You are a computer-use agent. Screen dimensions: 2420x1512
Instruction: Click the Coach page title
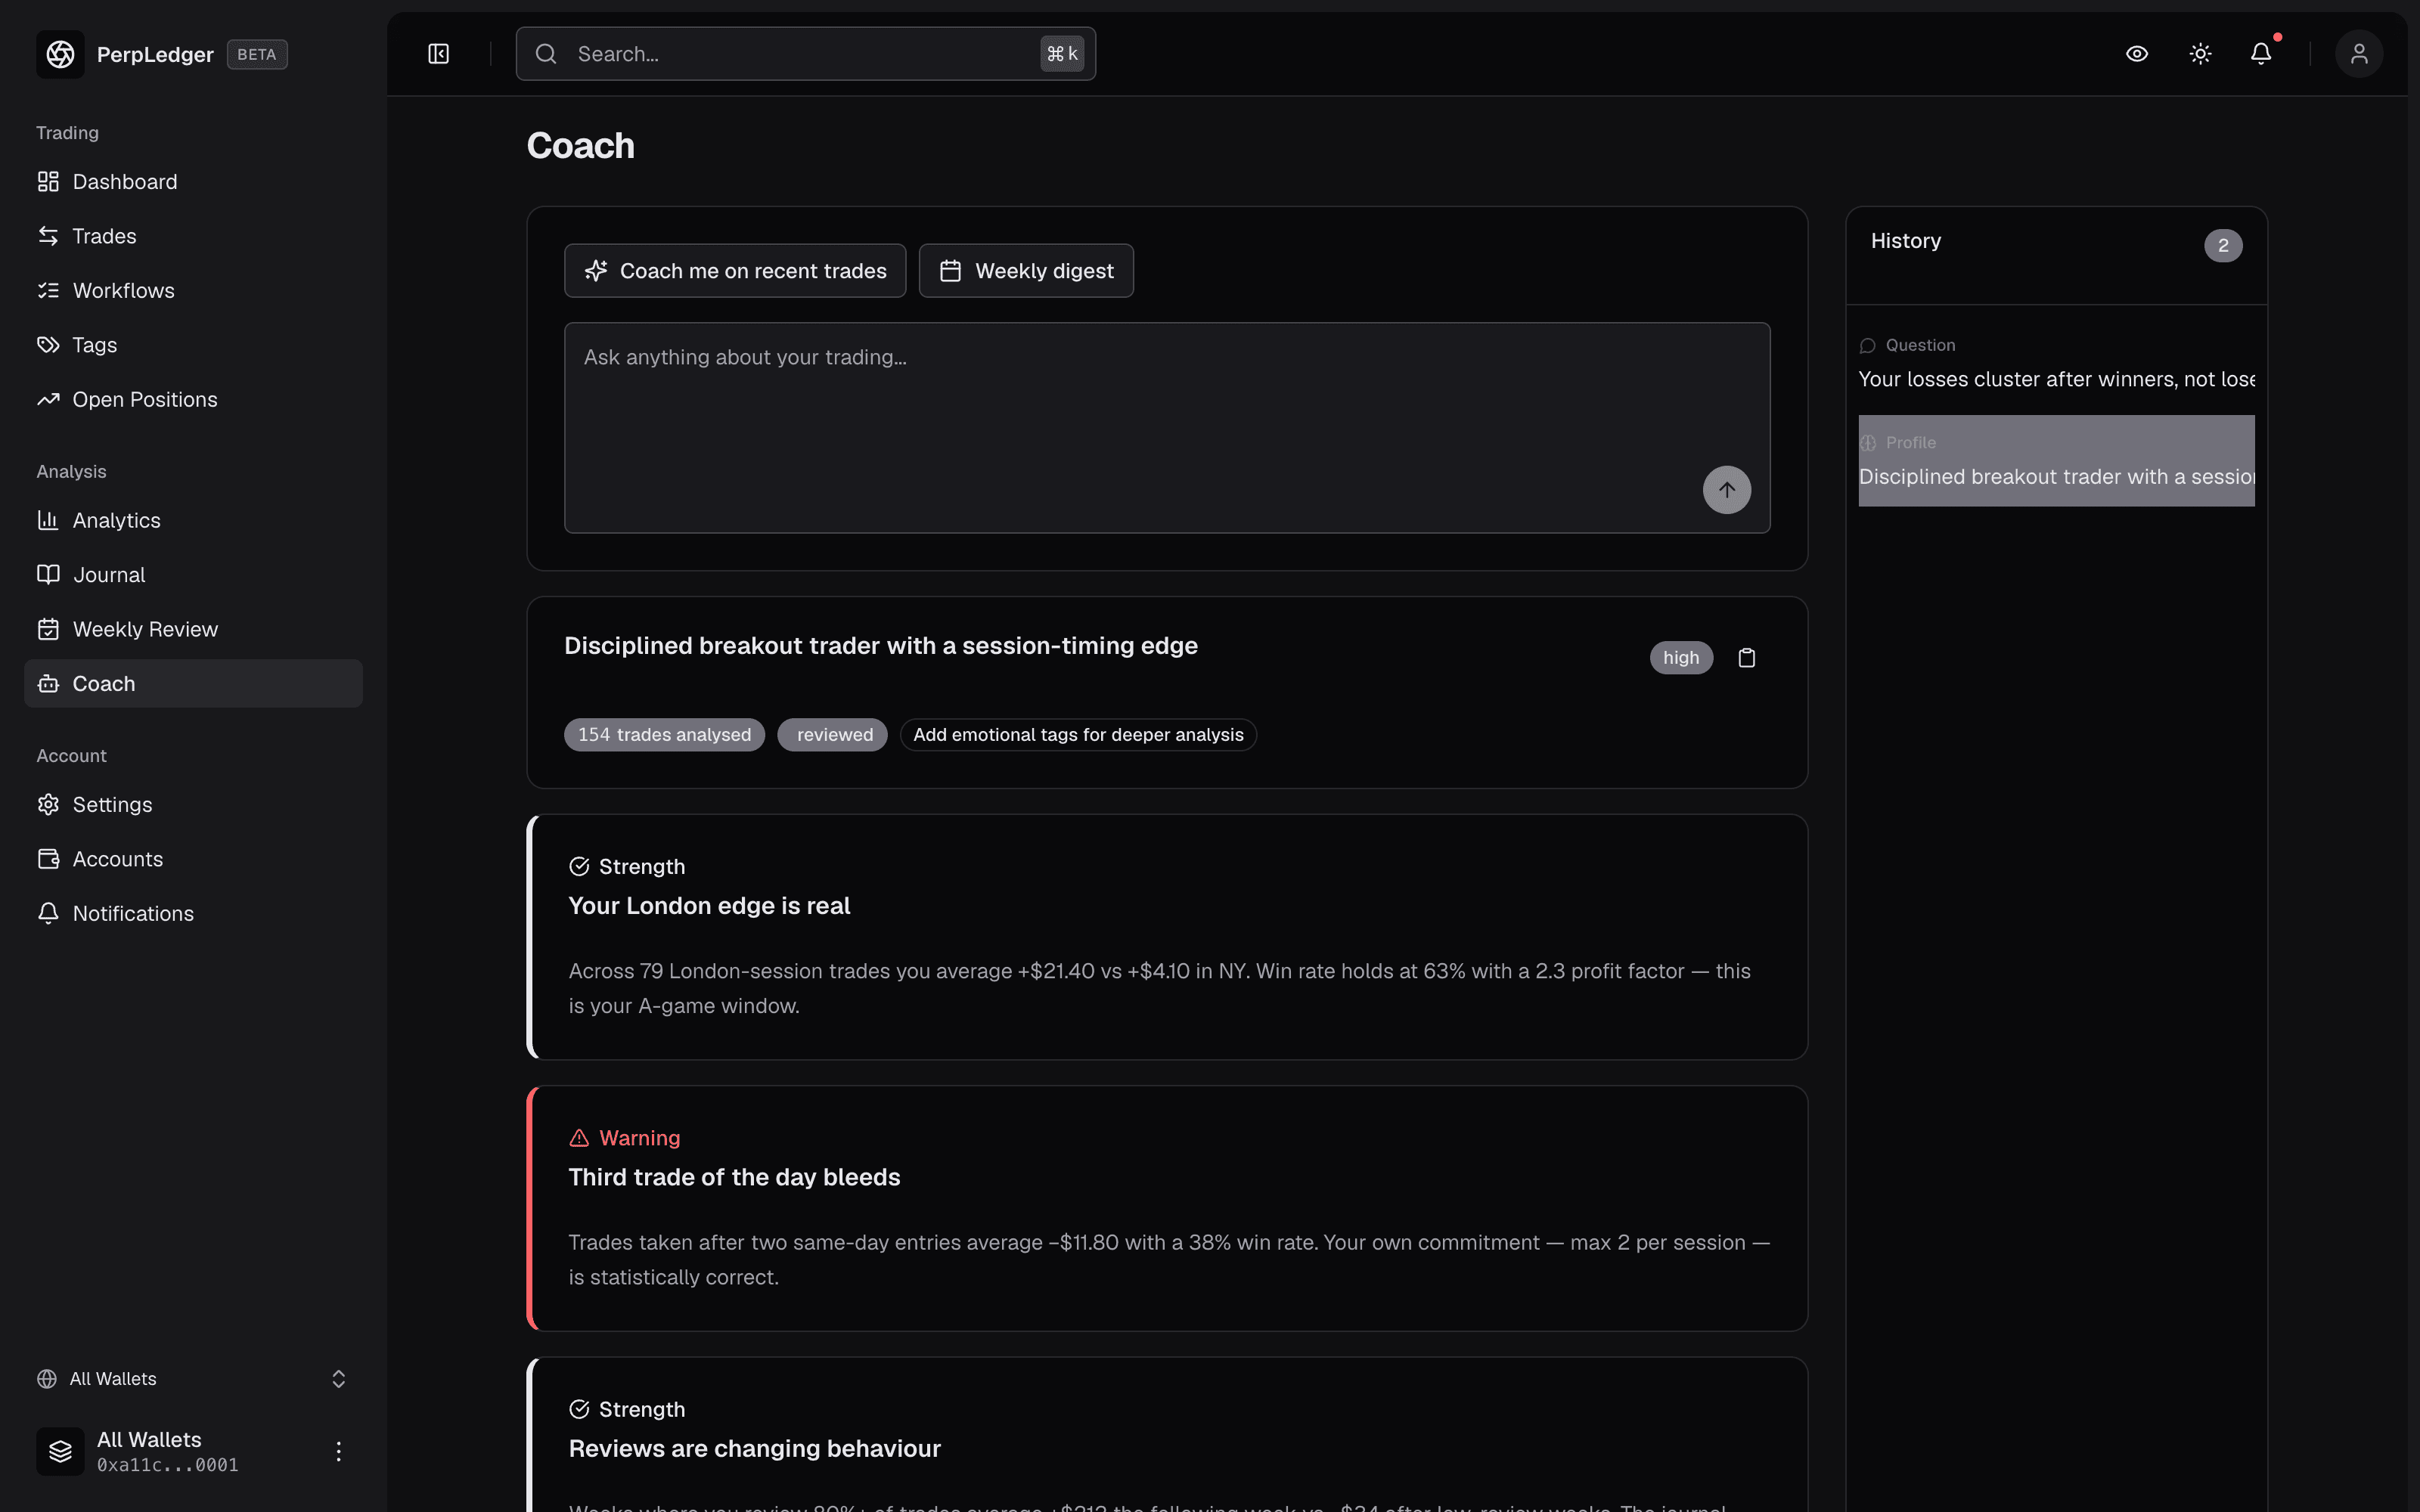click(x=580, y=146)
